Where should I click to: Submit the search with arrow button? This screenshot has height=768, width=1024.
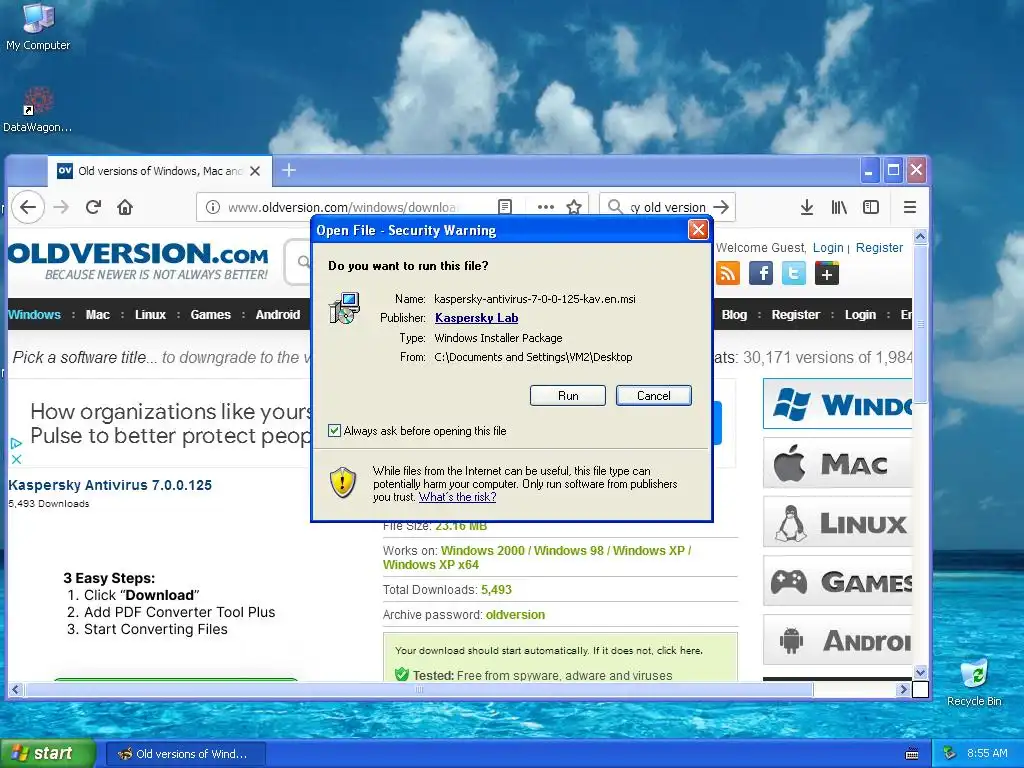click(721, 207)
